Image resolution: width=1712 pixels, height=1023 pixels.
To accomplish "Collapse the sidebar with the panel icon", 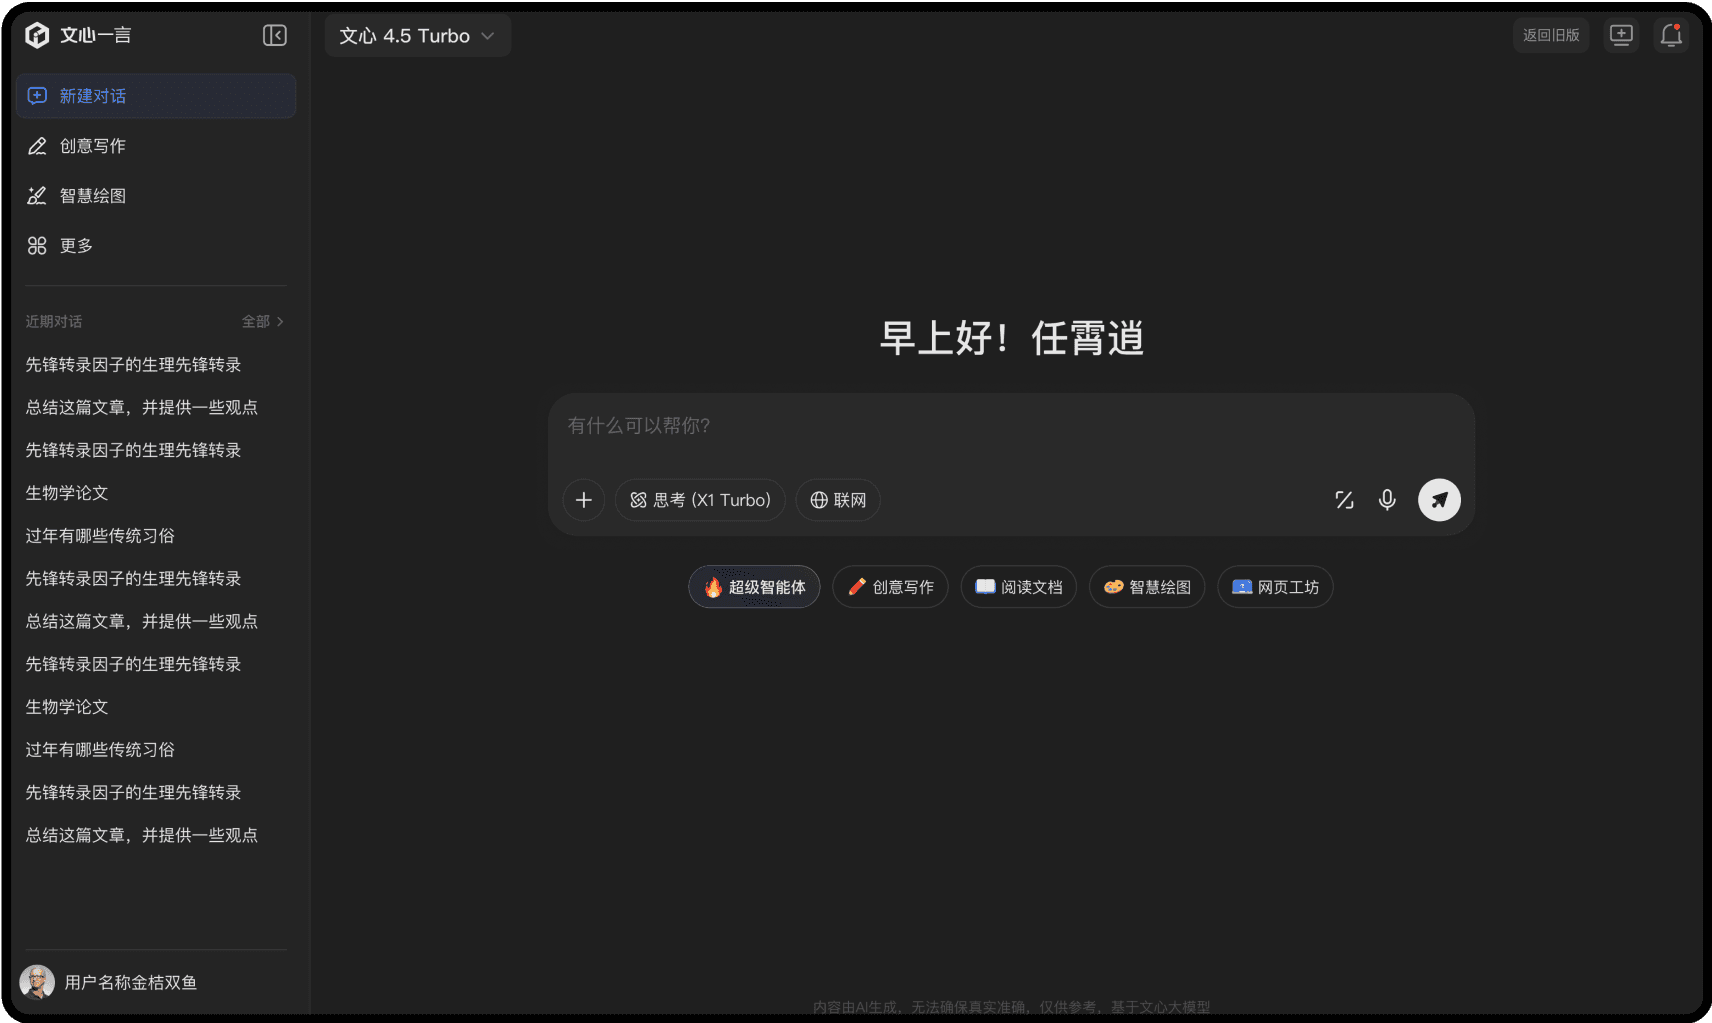I will coord(275,35).
